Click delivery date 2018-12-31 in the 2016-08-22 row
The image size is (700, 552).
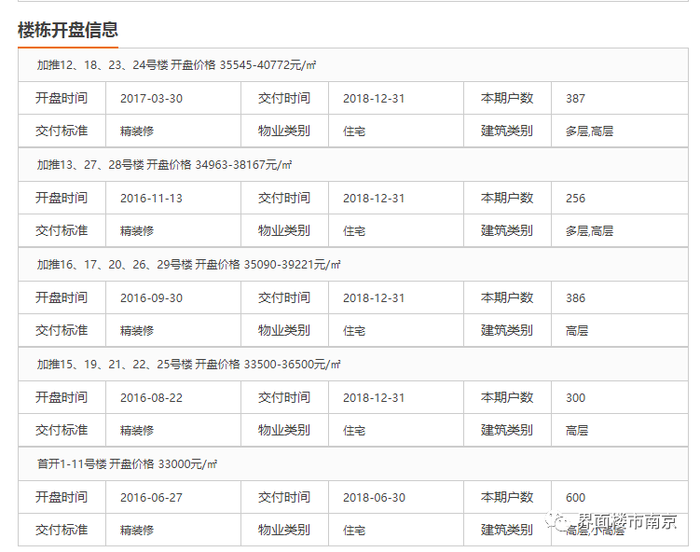point(374,397)
